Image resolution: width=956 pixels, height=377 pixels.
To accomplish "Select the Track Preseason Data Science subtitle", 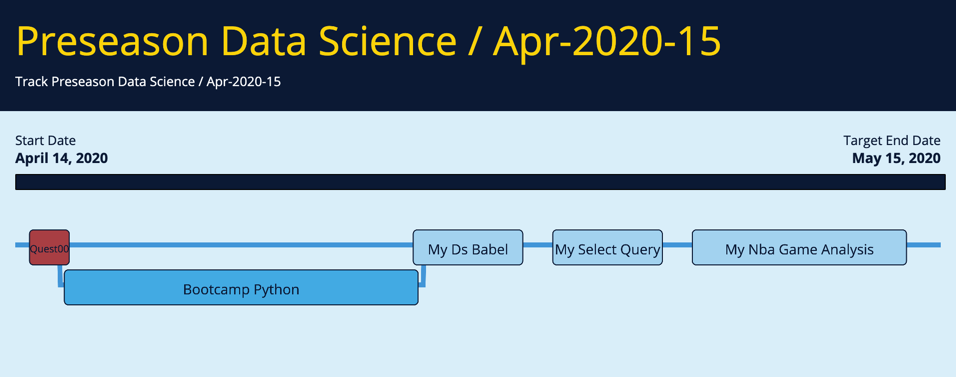I will [148, 81].
